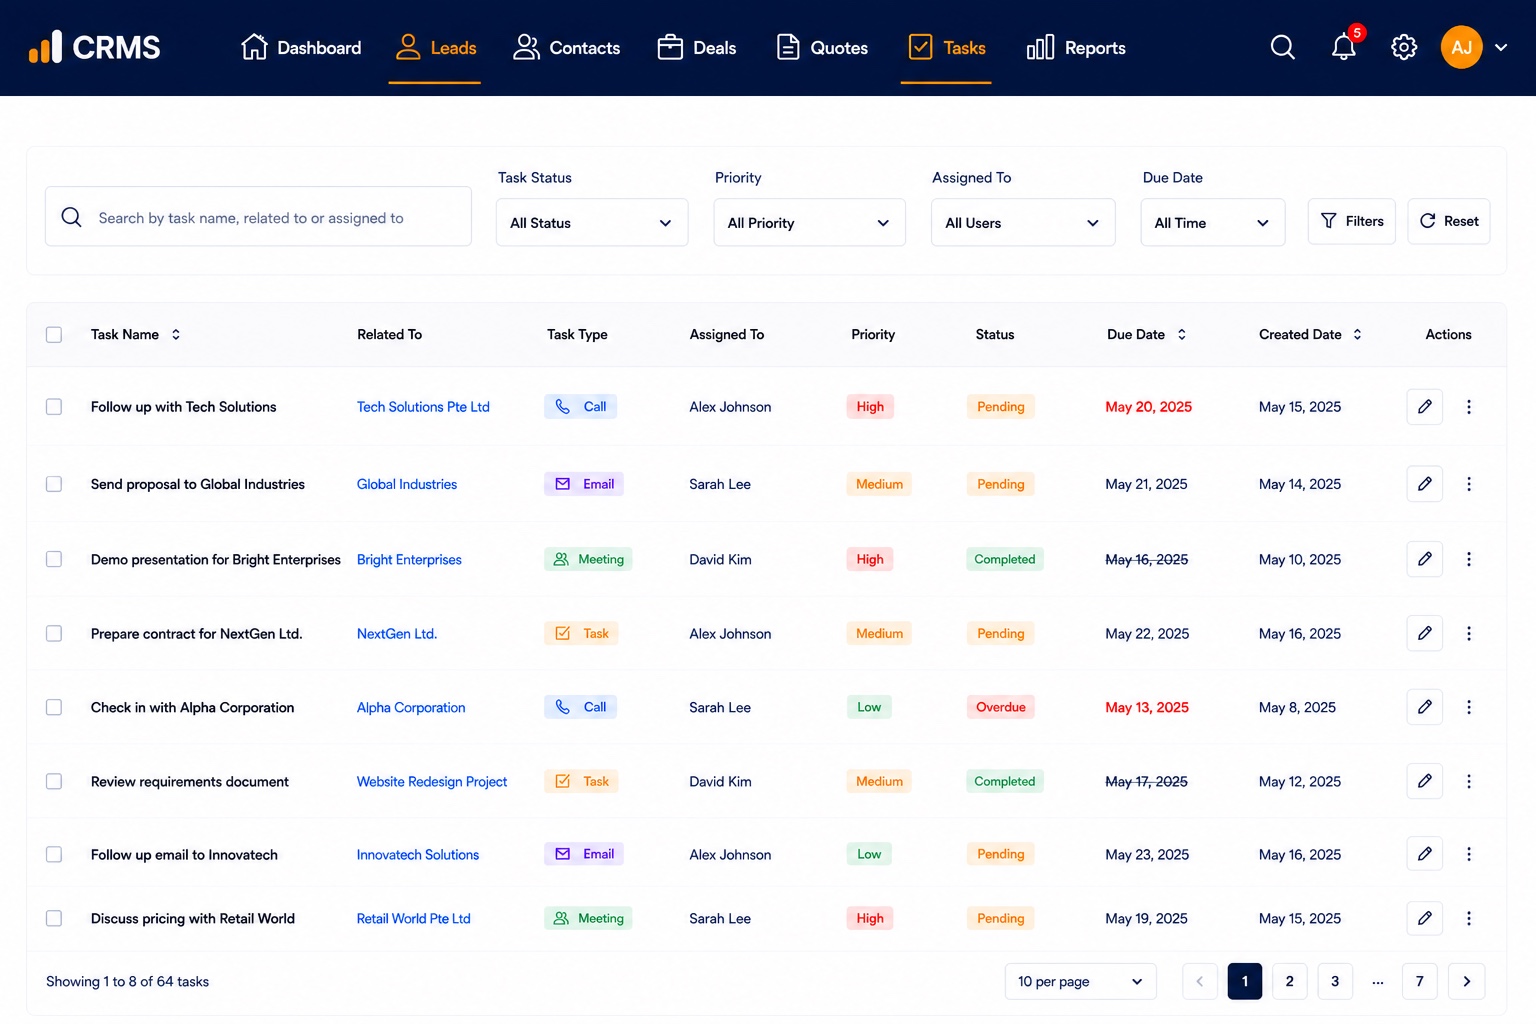Viewport: 1536px width, 1024px height.
Task: Open Retail World Pte Ltd link
Action: coord(413,918)
